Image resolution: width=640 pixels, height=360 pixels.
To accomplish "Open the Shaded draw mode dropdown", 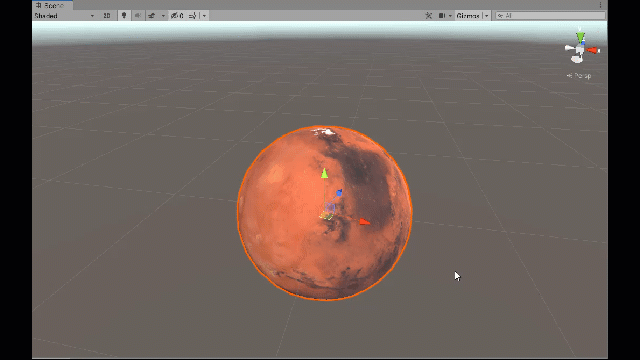I will click(64, 16).
